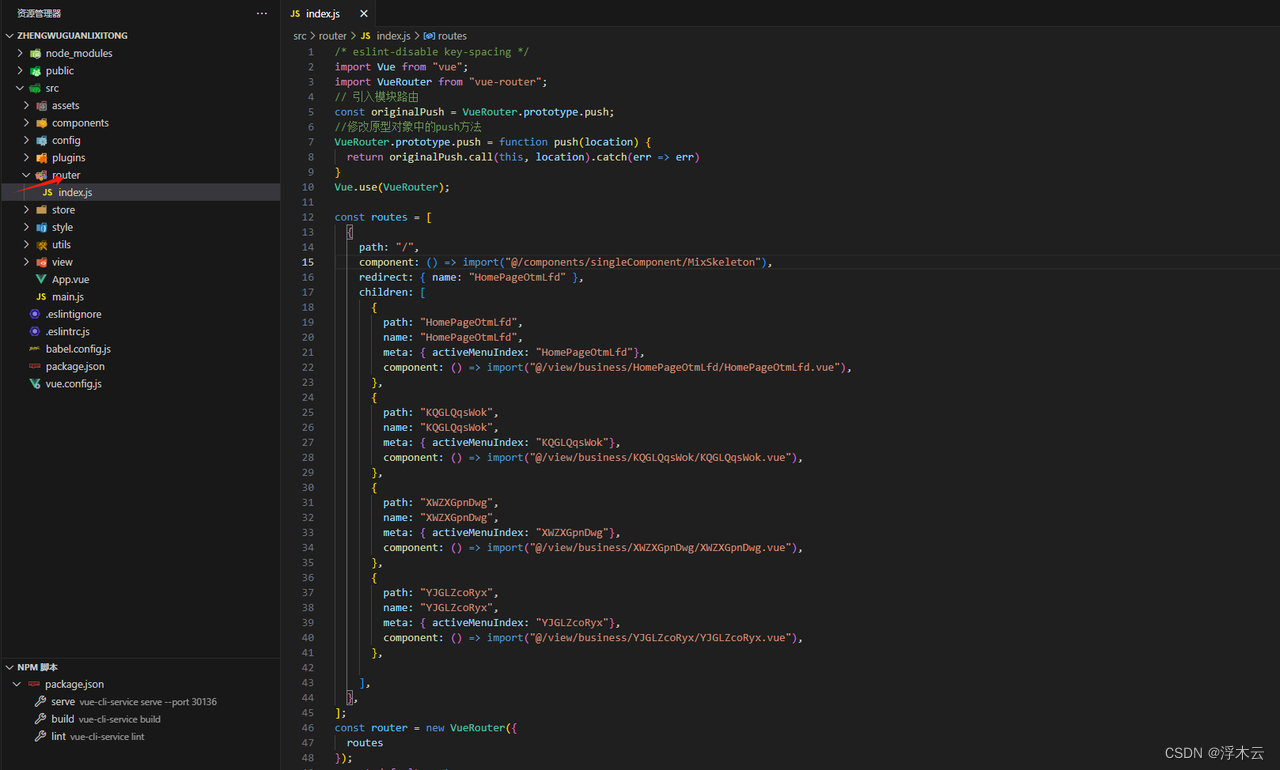Run the serve npm script
This screenshot has width=1280, height=770.
140,702
